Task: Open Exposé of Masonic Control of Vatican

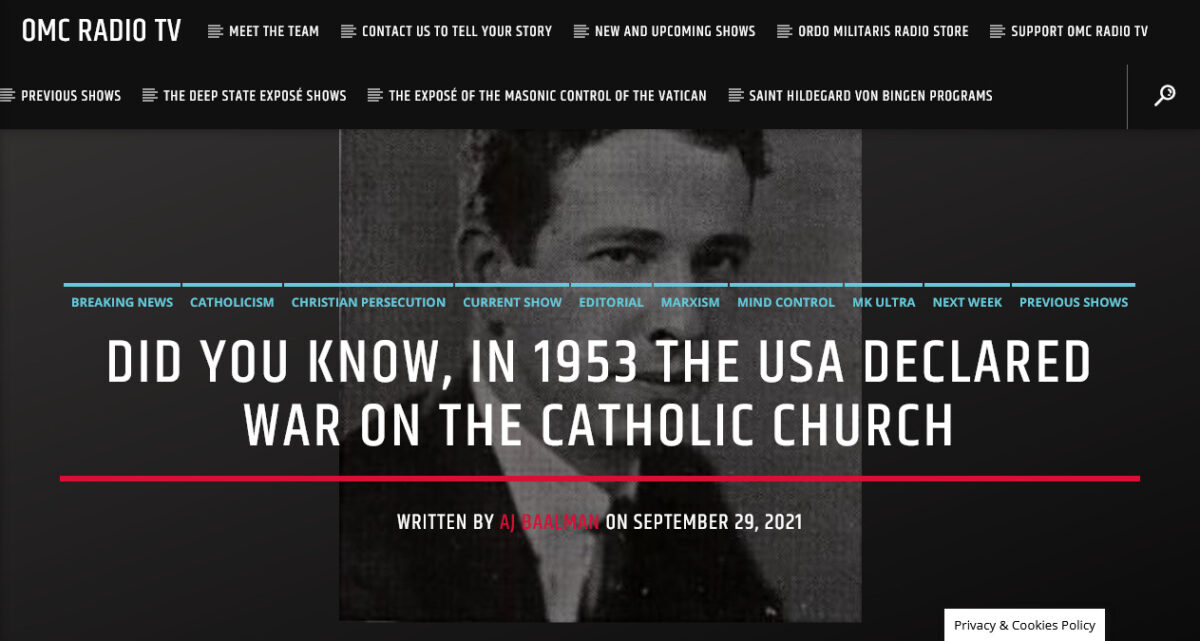Action: click(547, 96)
